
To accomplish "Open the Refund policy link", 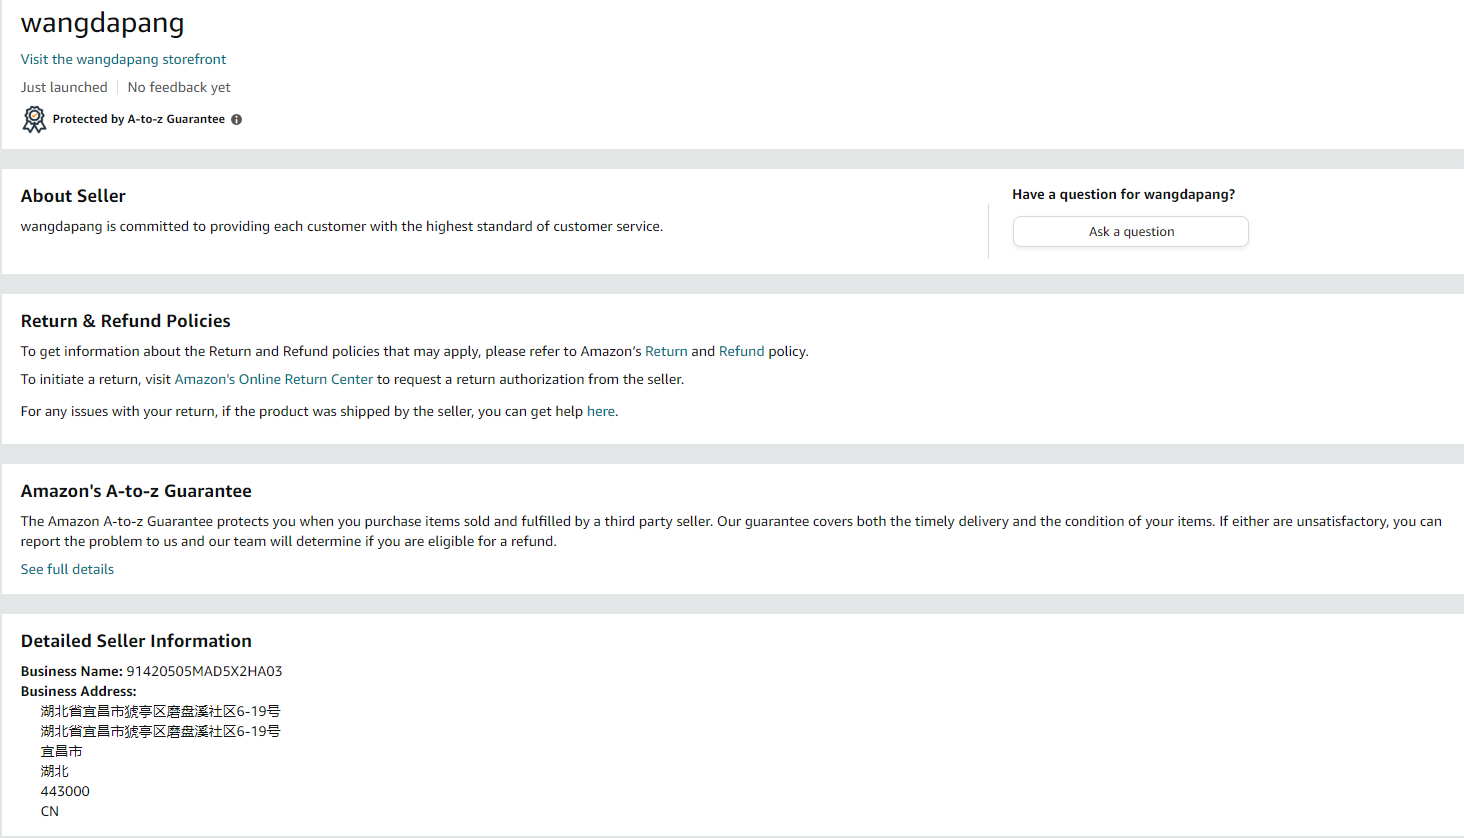I will point(741,351).
